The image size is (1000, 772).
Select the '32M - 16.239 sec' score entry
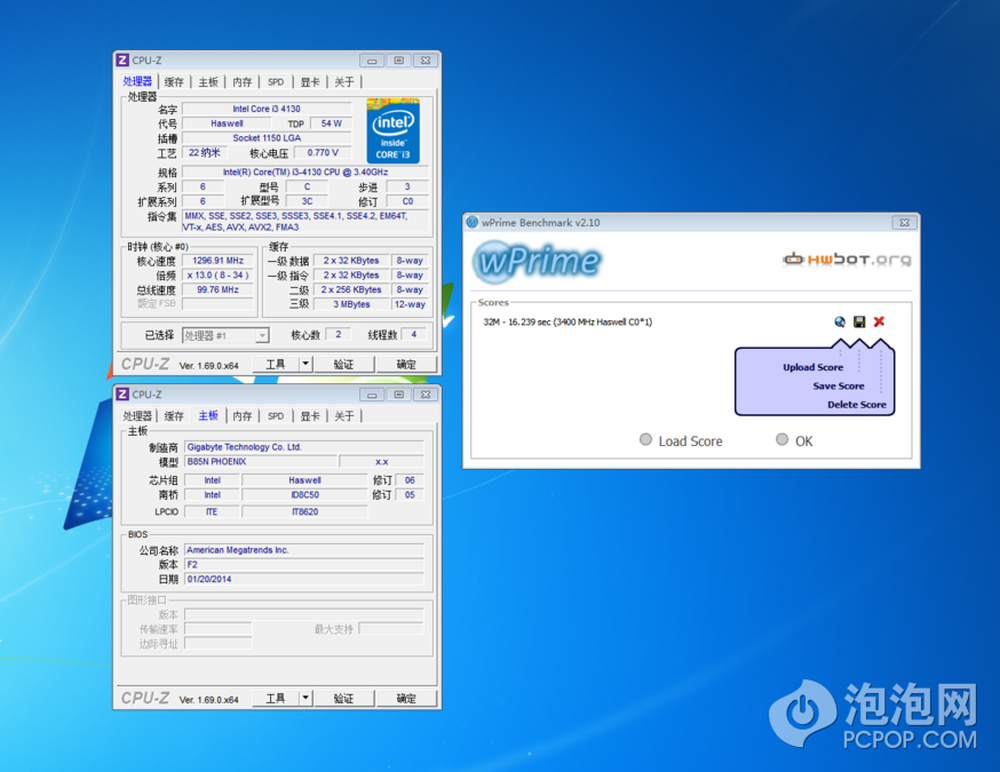(568, 322)
